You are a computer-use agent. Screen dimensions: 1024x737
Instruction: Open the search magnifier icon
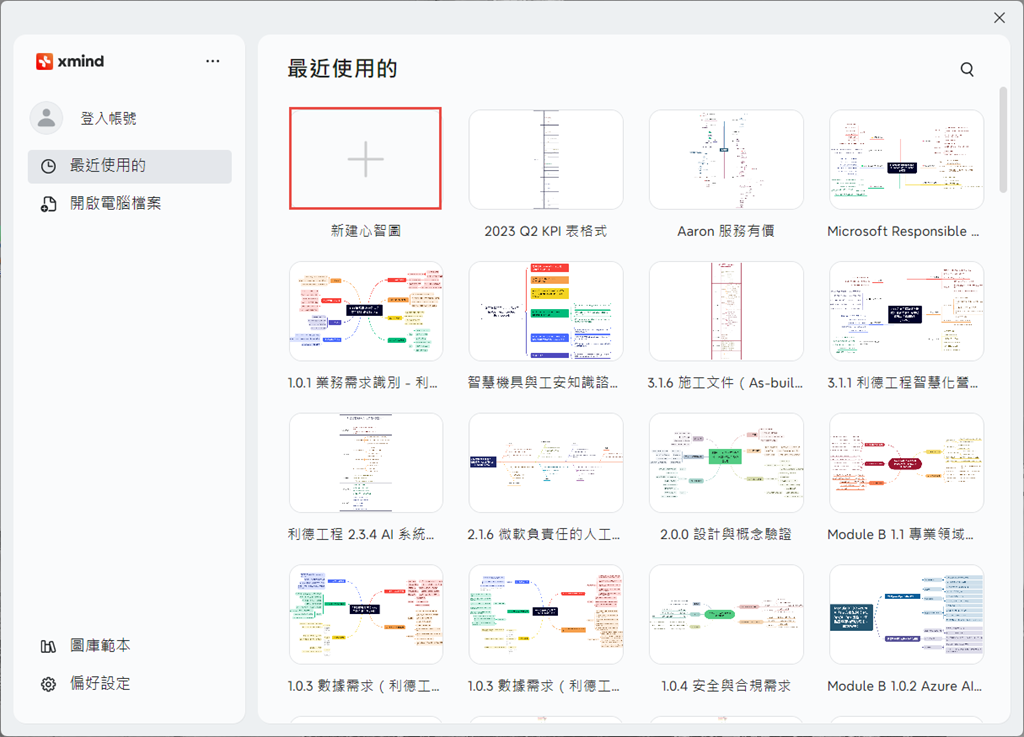(x=967, y=69)
